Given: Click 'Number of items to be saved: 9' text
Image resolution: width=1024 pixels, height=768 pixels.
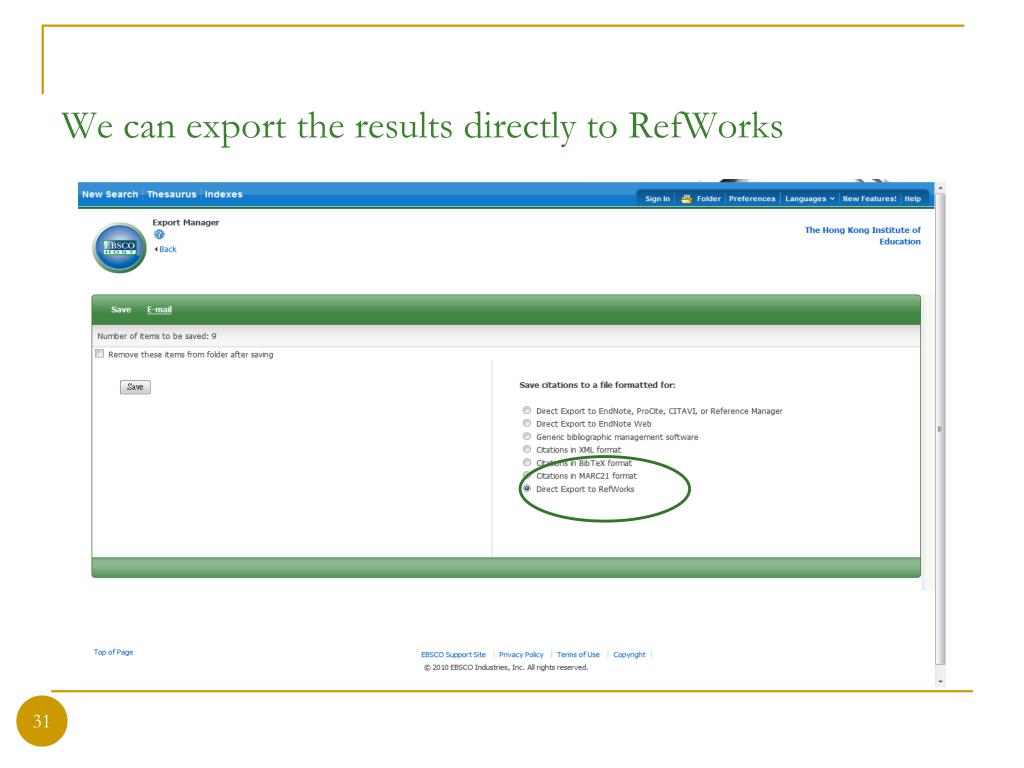Looking at the screenshot, I should (x=157, y=336).
